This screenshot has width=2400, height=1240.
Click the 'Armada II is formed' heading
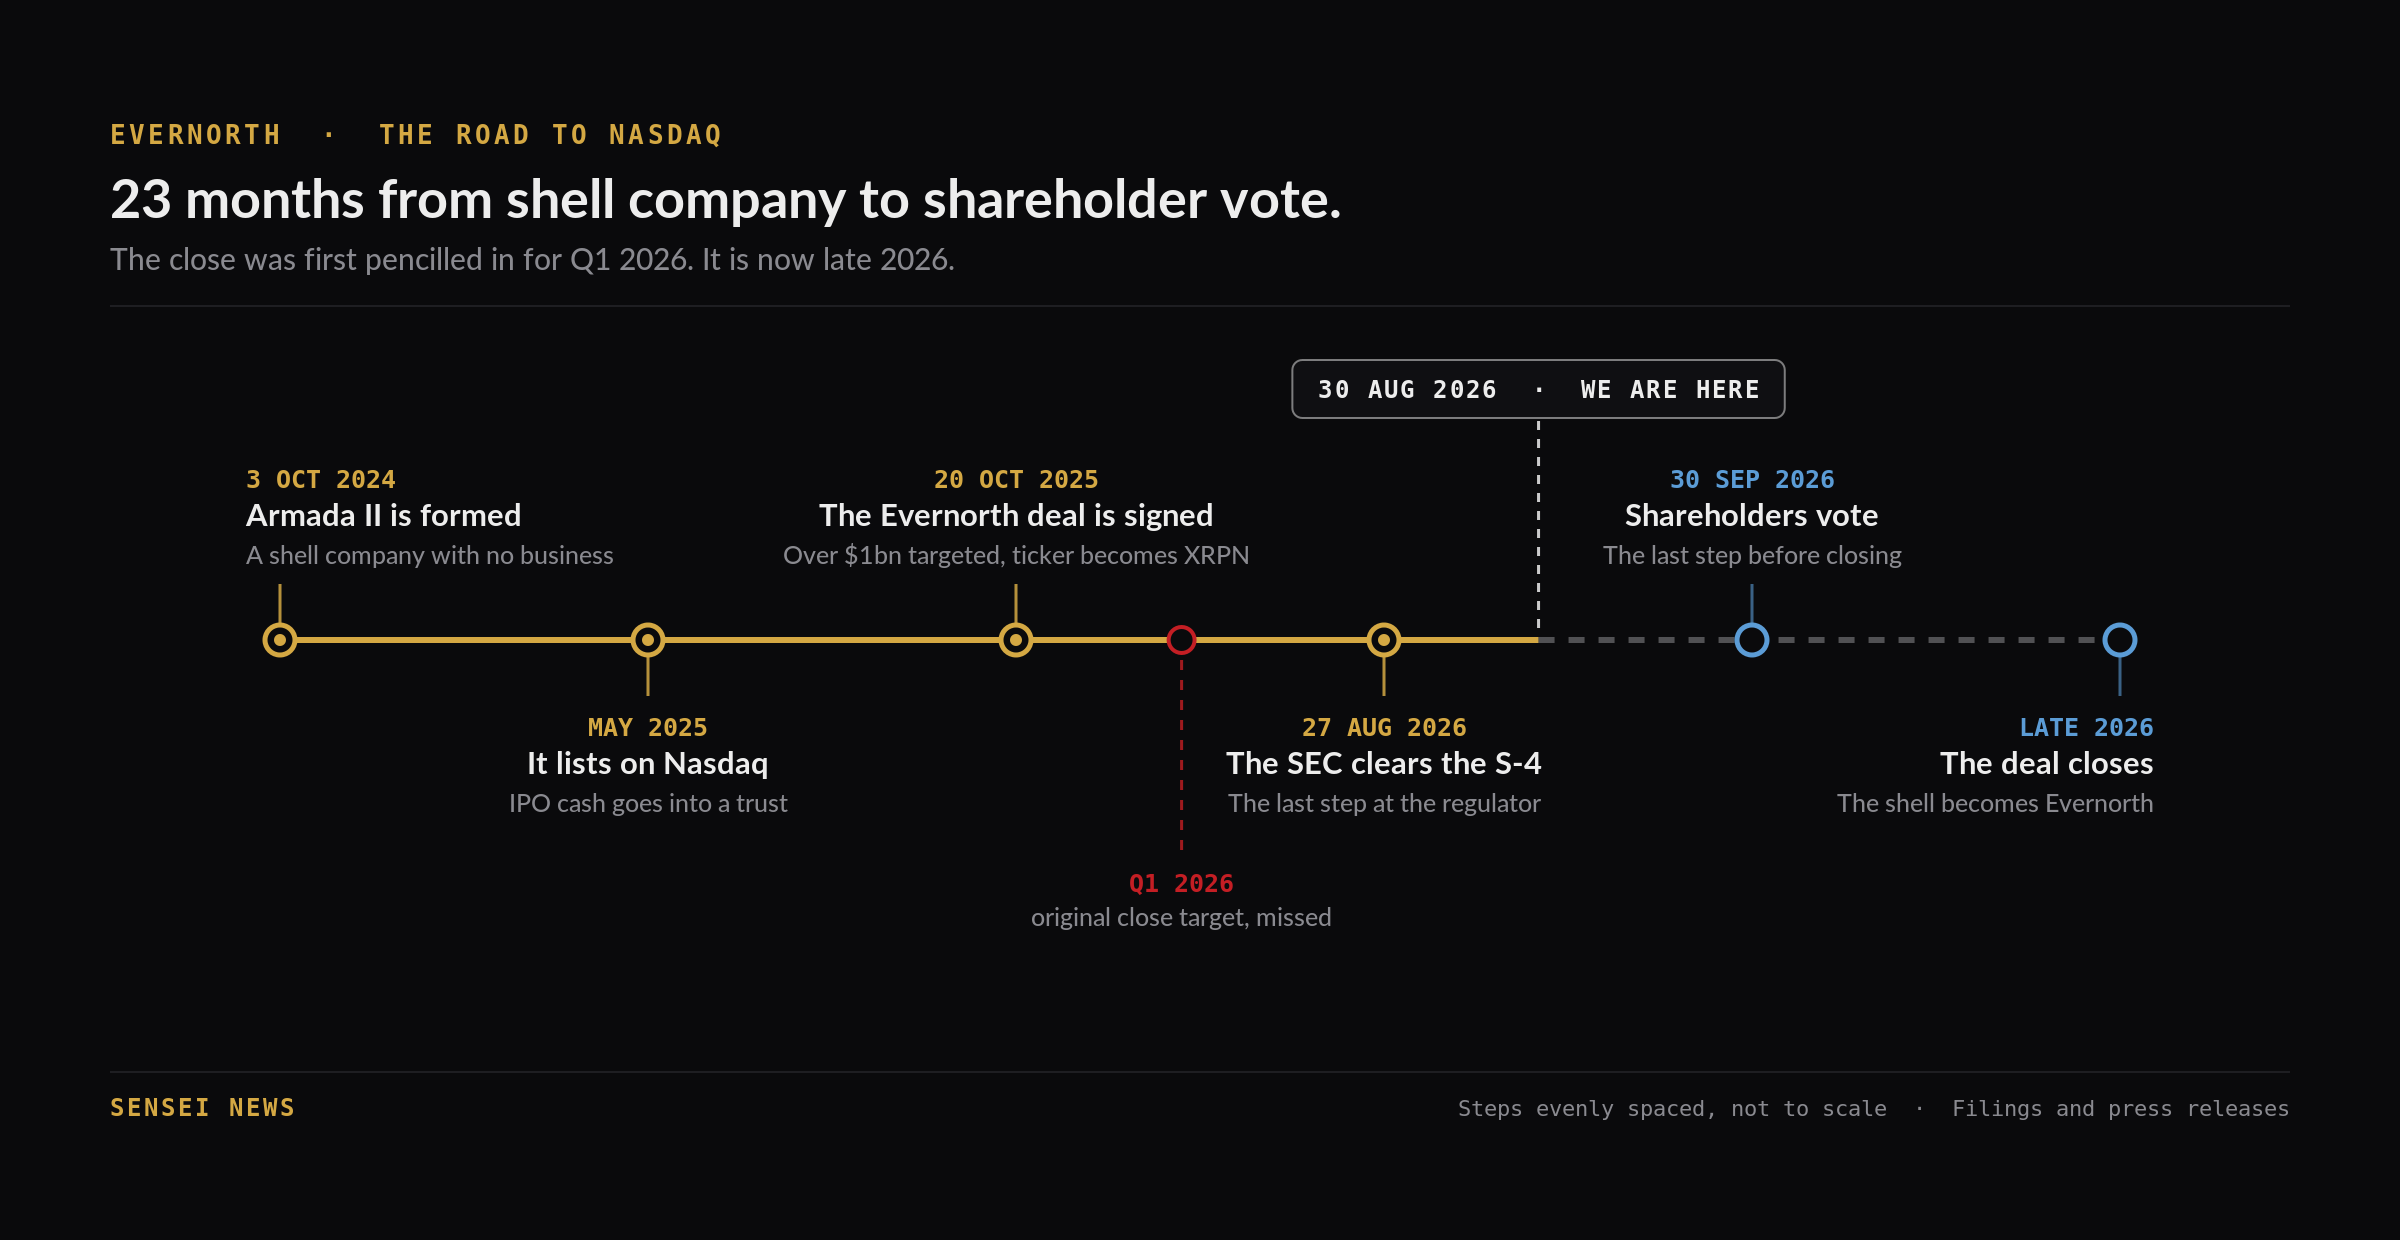[x=384, y=516]
